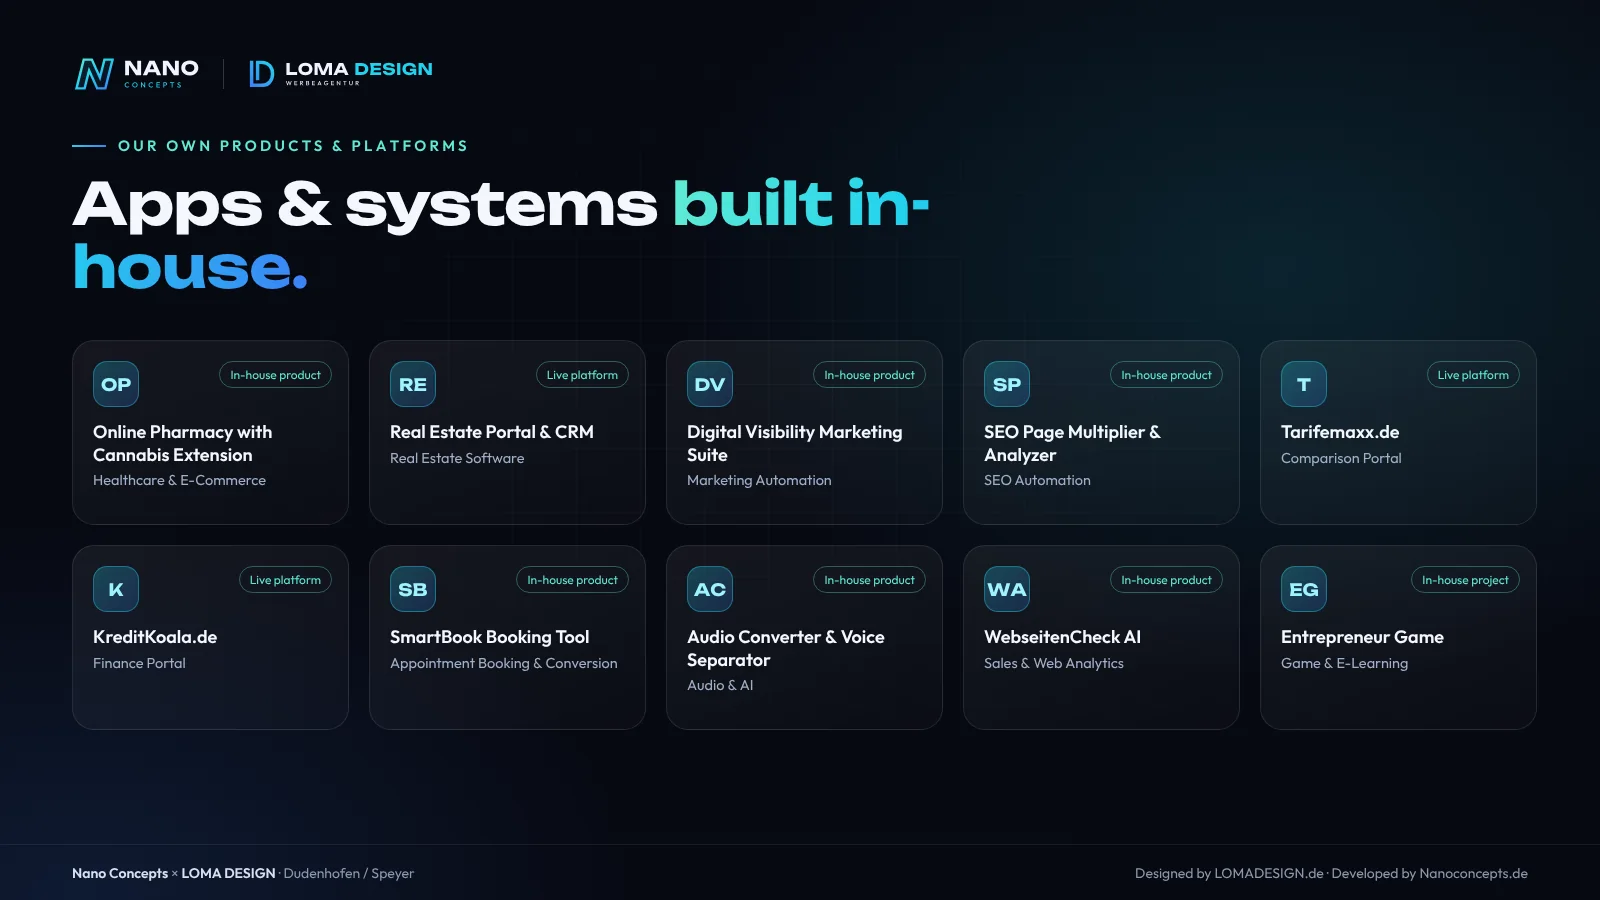
Task: Click Nano Concepts × LOMA DESIGN footer text
Action: pyautogui.click(x=174, y=873)
